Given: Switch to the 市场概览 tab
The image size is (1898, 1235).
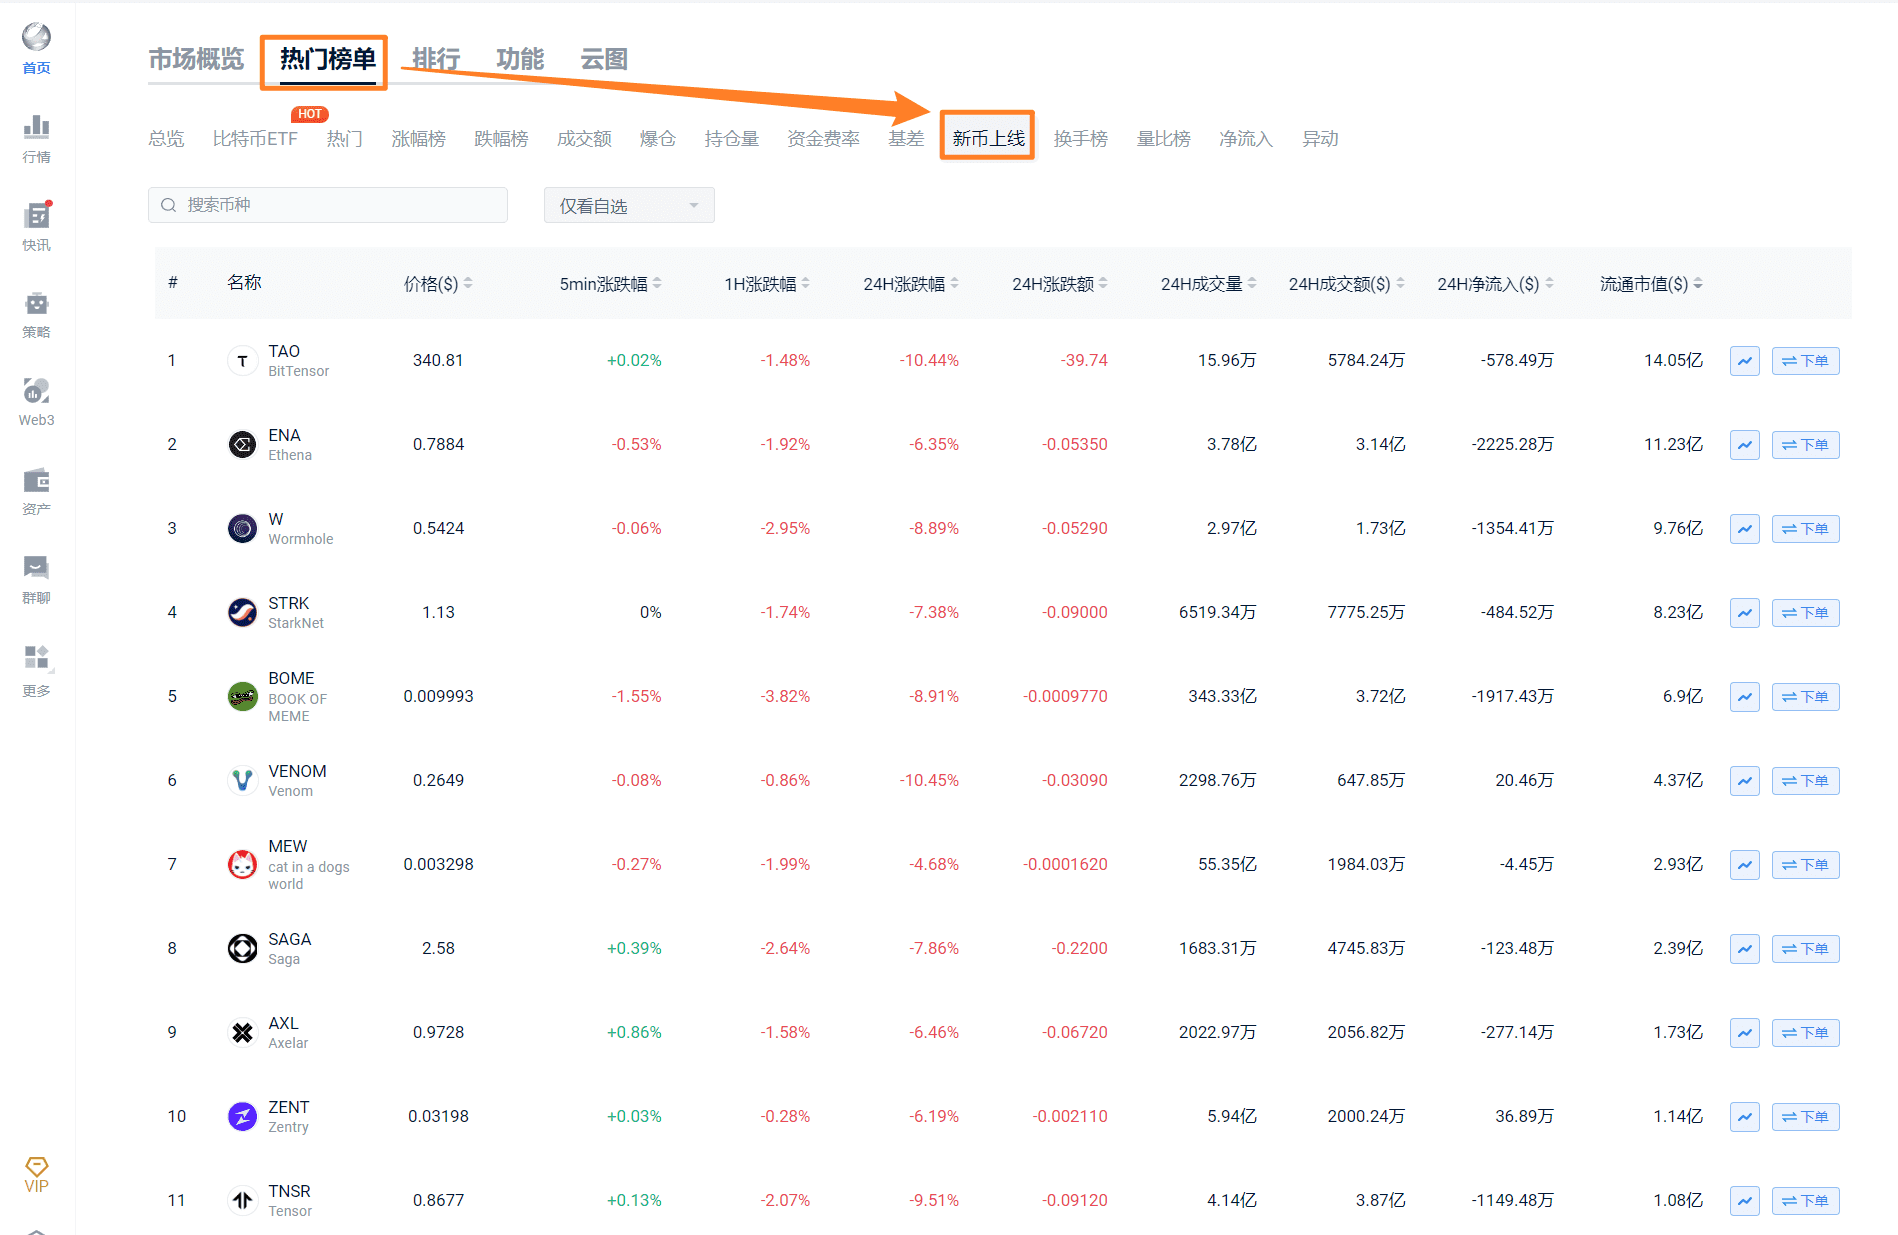Looking at the screenshot, I should 196,60.
